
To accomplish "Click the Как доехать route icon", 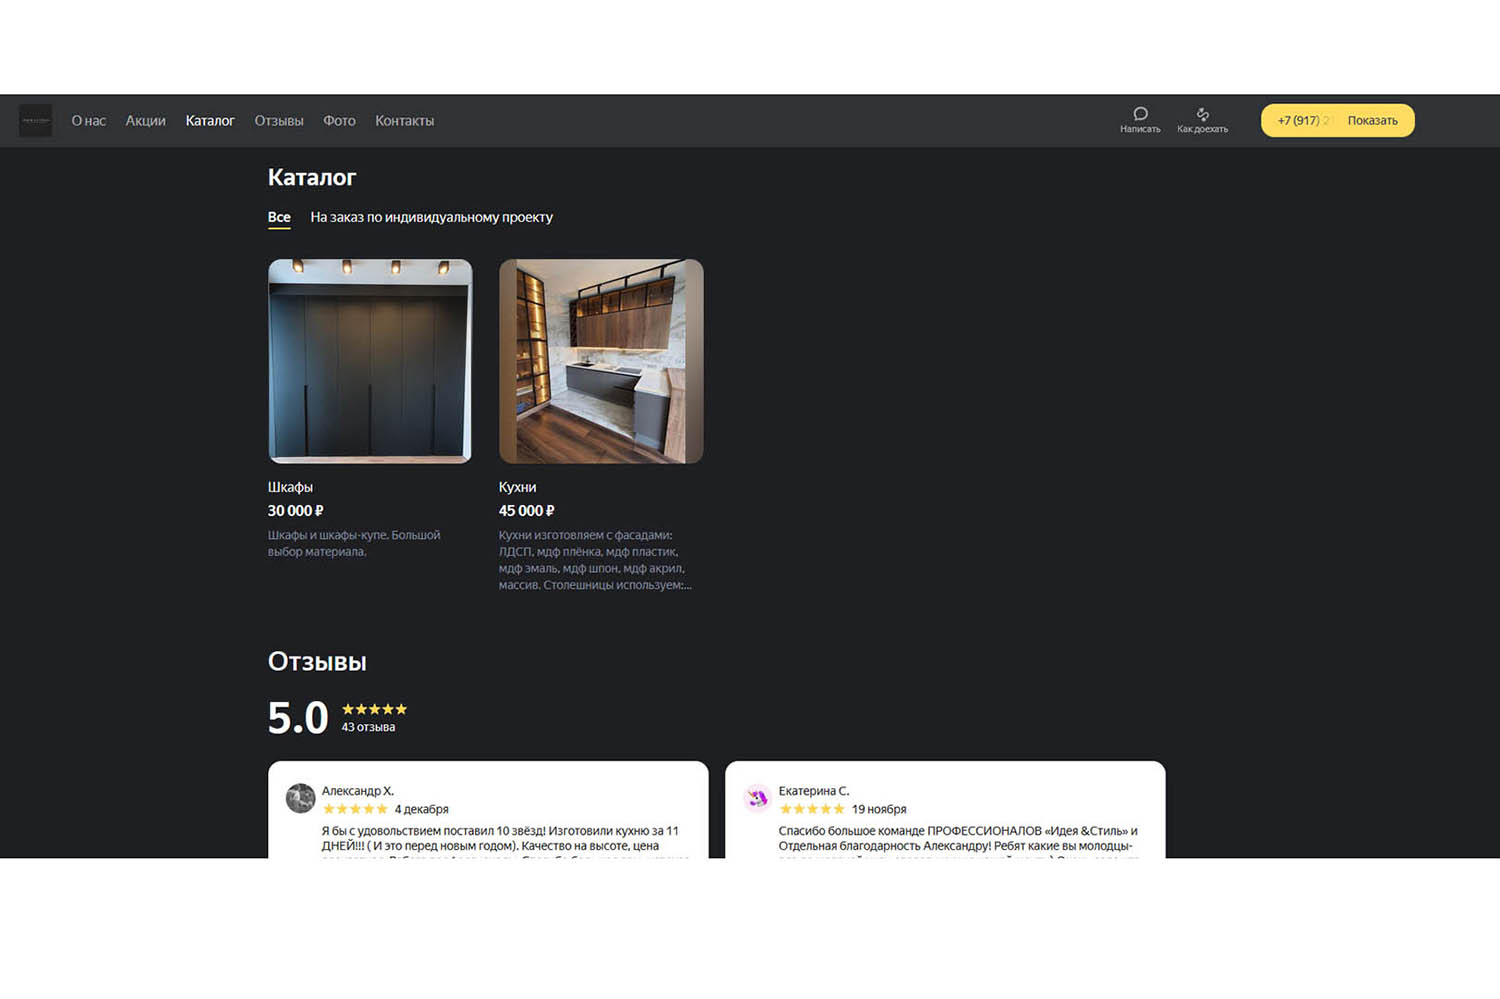I will [x=1202, y=114].
